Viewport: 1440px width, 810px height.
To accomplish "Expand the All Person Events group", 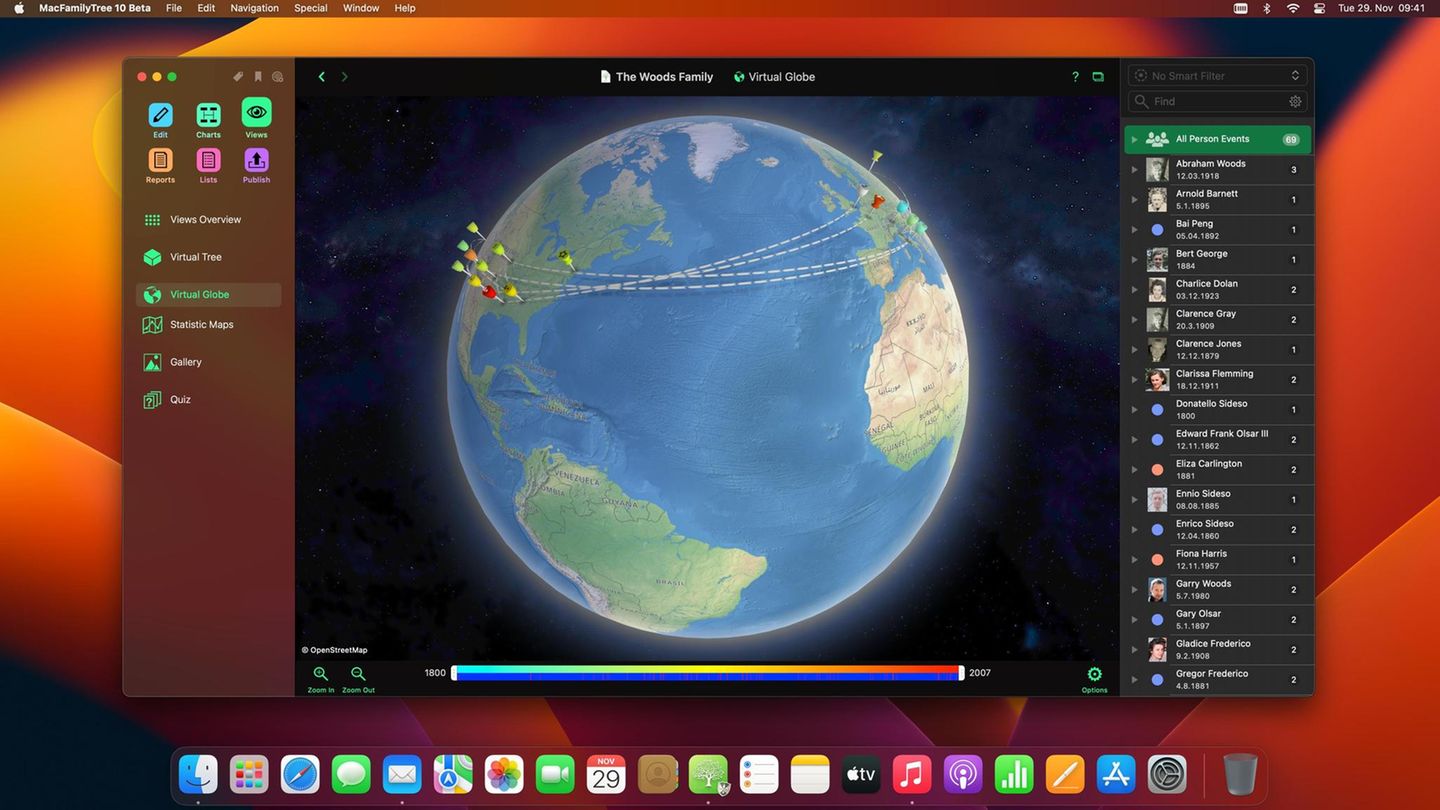I will pyautogui.click(x=1134, y=140).
